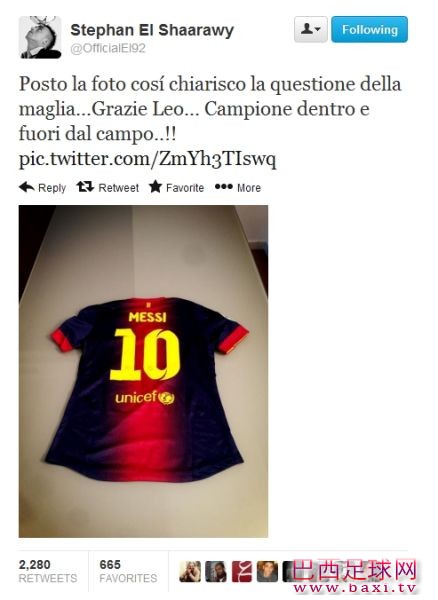Enlarge the Messi jersey photo
The width and height of the screenshot is (438, 600).
click(143, 371)
